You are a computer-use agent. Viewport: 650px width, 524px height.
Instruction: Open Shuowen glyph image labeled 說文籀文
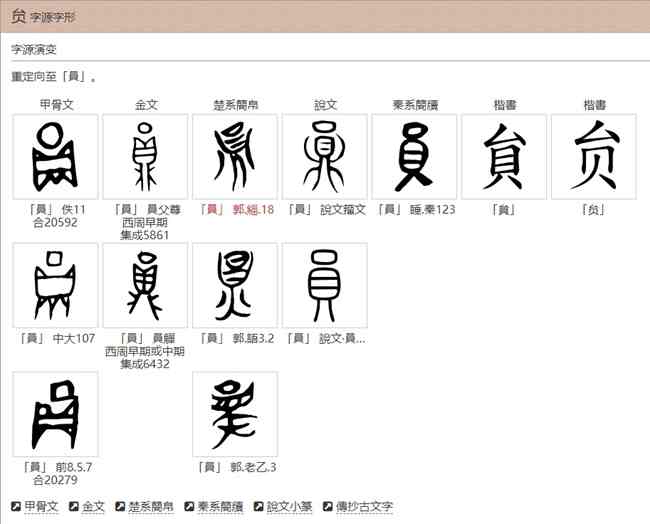[325, 157]
